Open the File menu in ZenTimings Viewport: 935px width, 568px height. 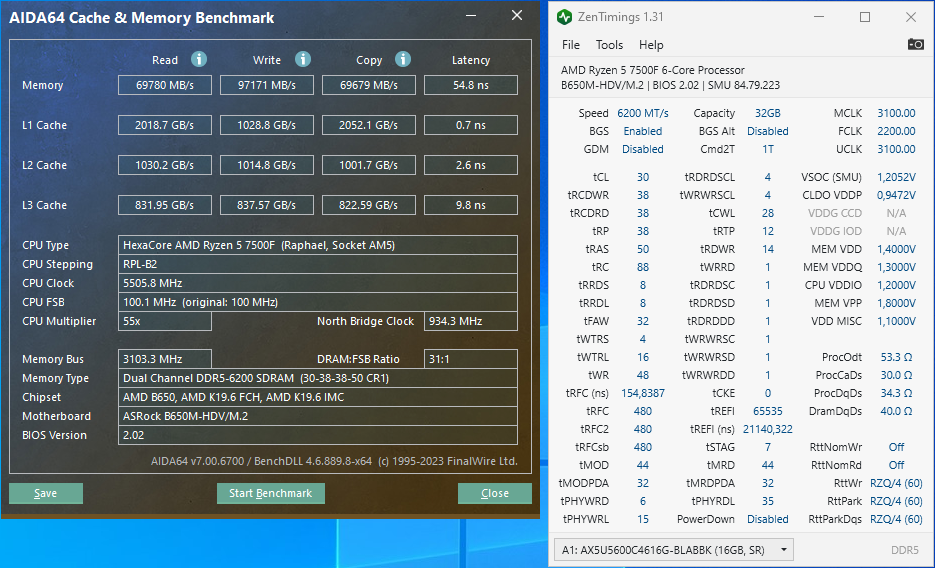pyautogui.click(x=571, y=45)
